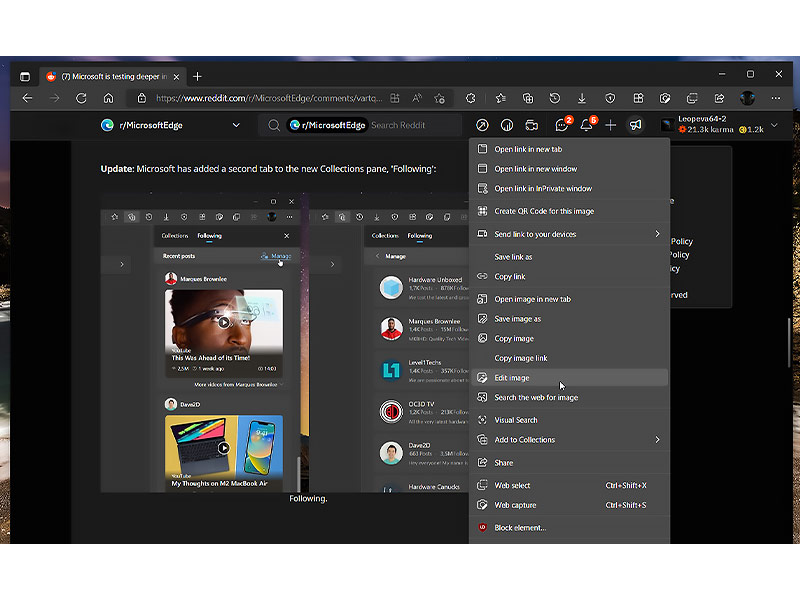This screenshot has height=600, width=800.
Task: Select Visual Search
Action: click(569, 420)
